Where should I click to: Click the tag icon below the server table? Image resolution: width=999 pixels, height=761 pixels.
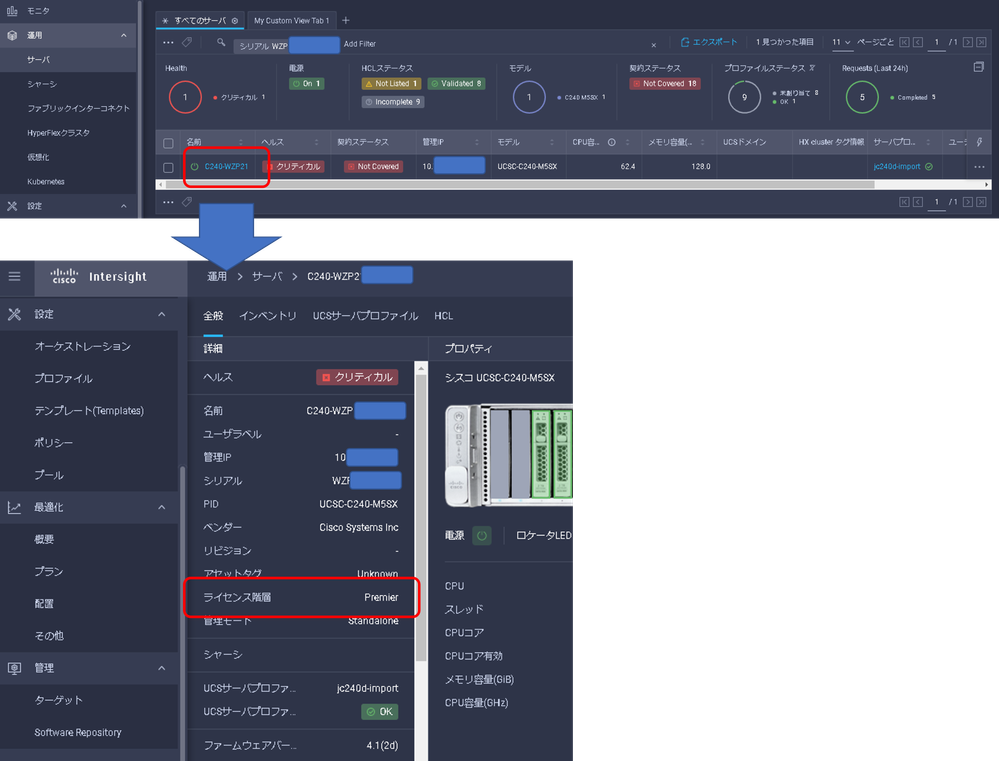click(x=187, y=202)
